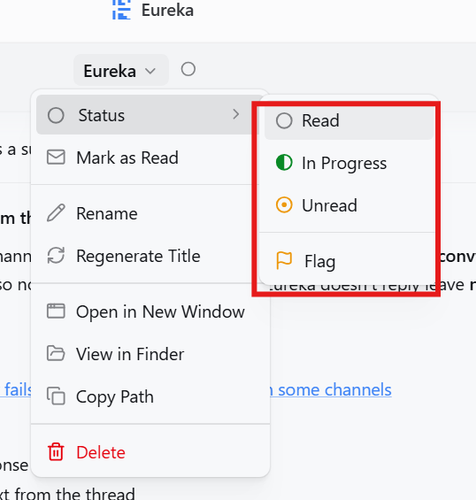Image resolution: width=476 pixels, height=500 pixels.
Task: Click the folder icon for View in Finder
Action: tap(56, 354)
